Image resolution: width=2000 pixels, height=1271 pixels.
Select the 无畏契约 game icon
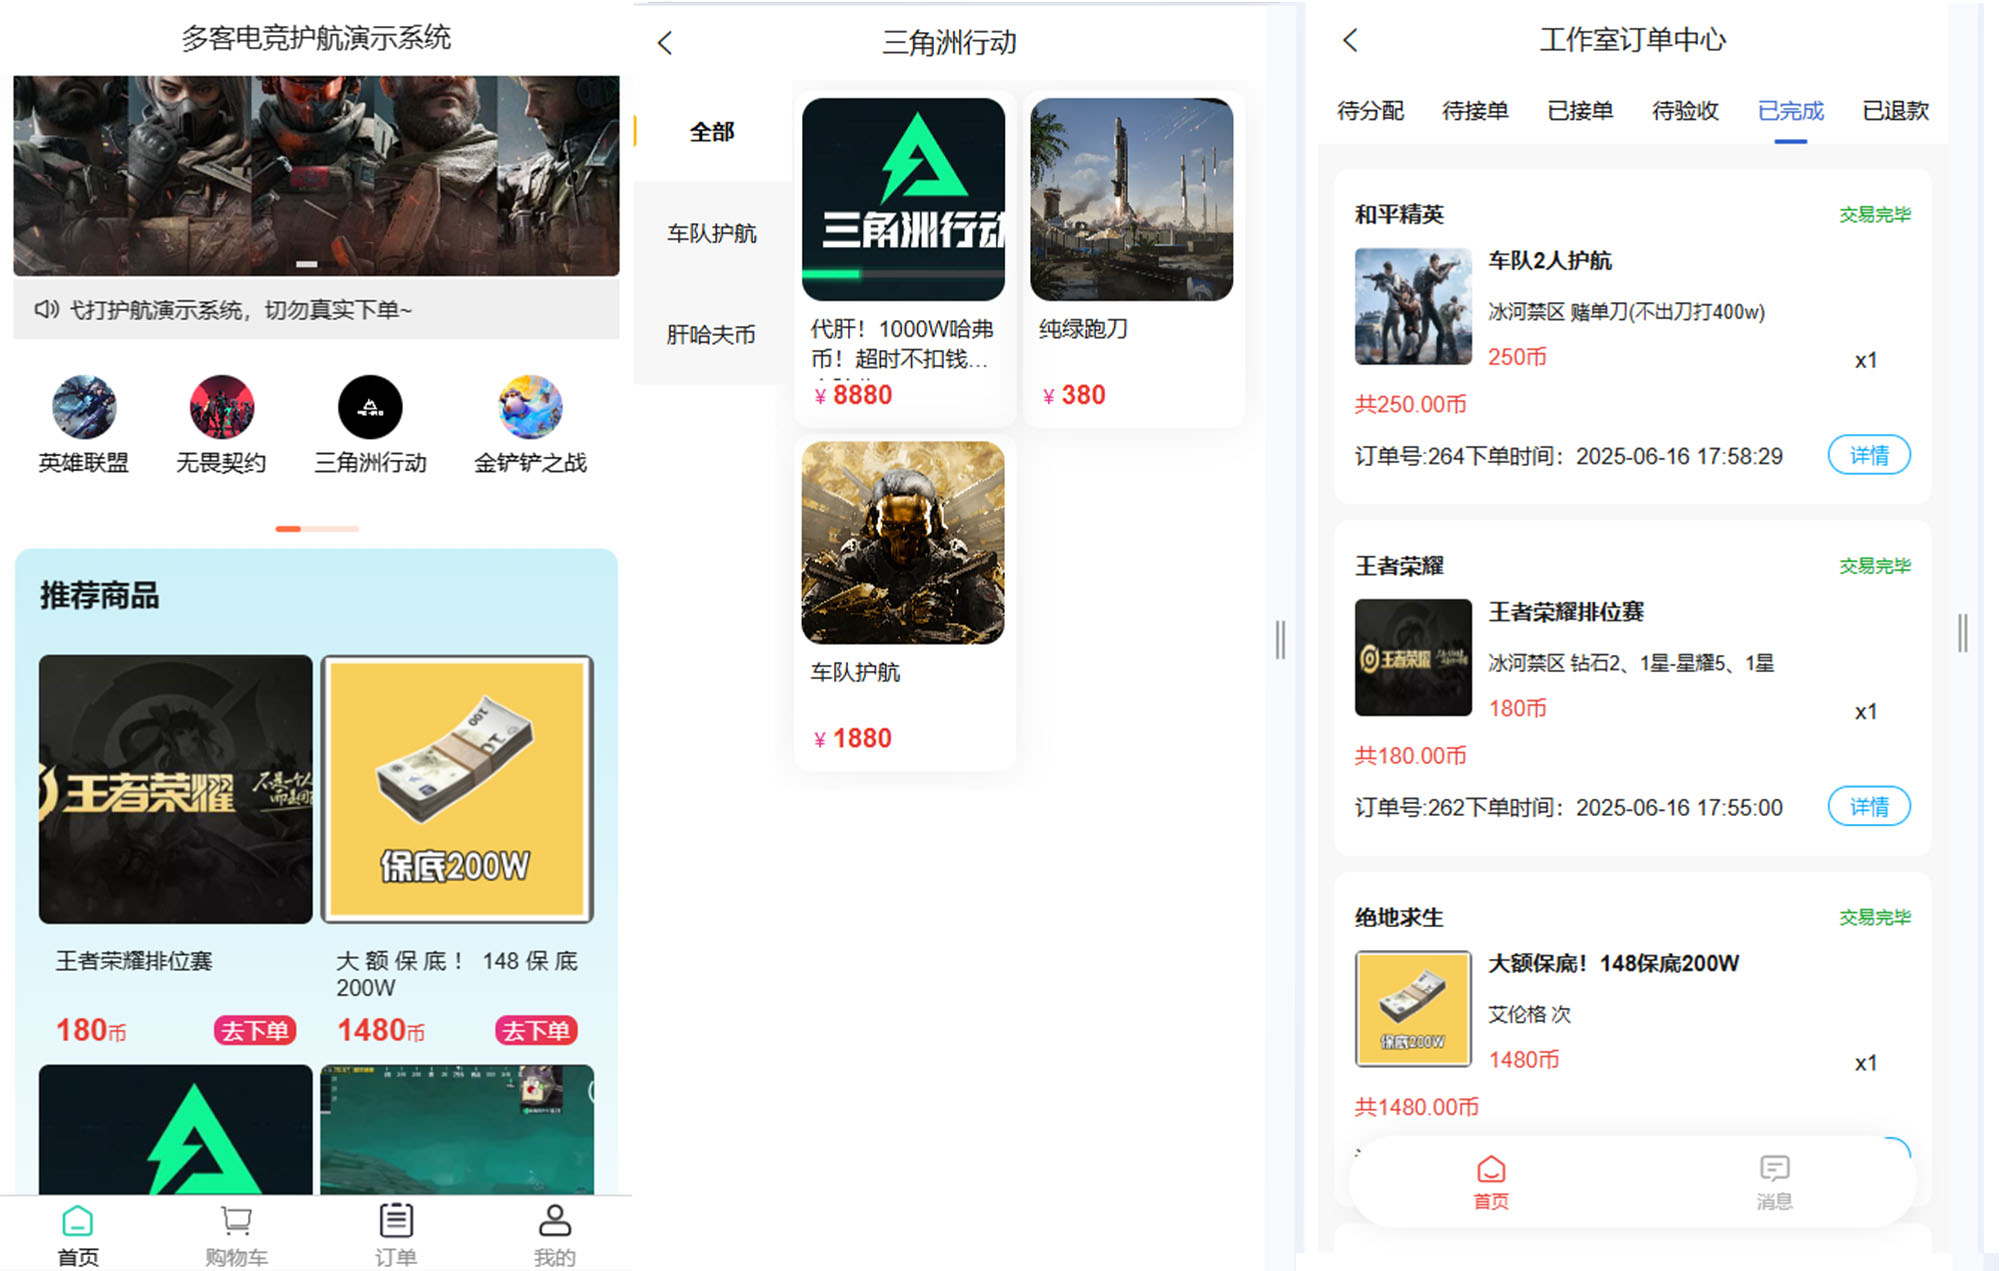pos(221,408)
